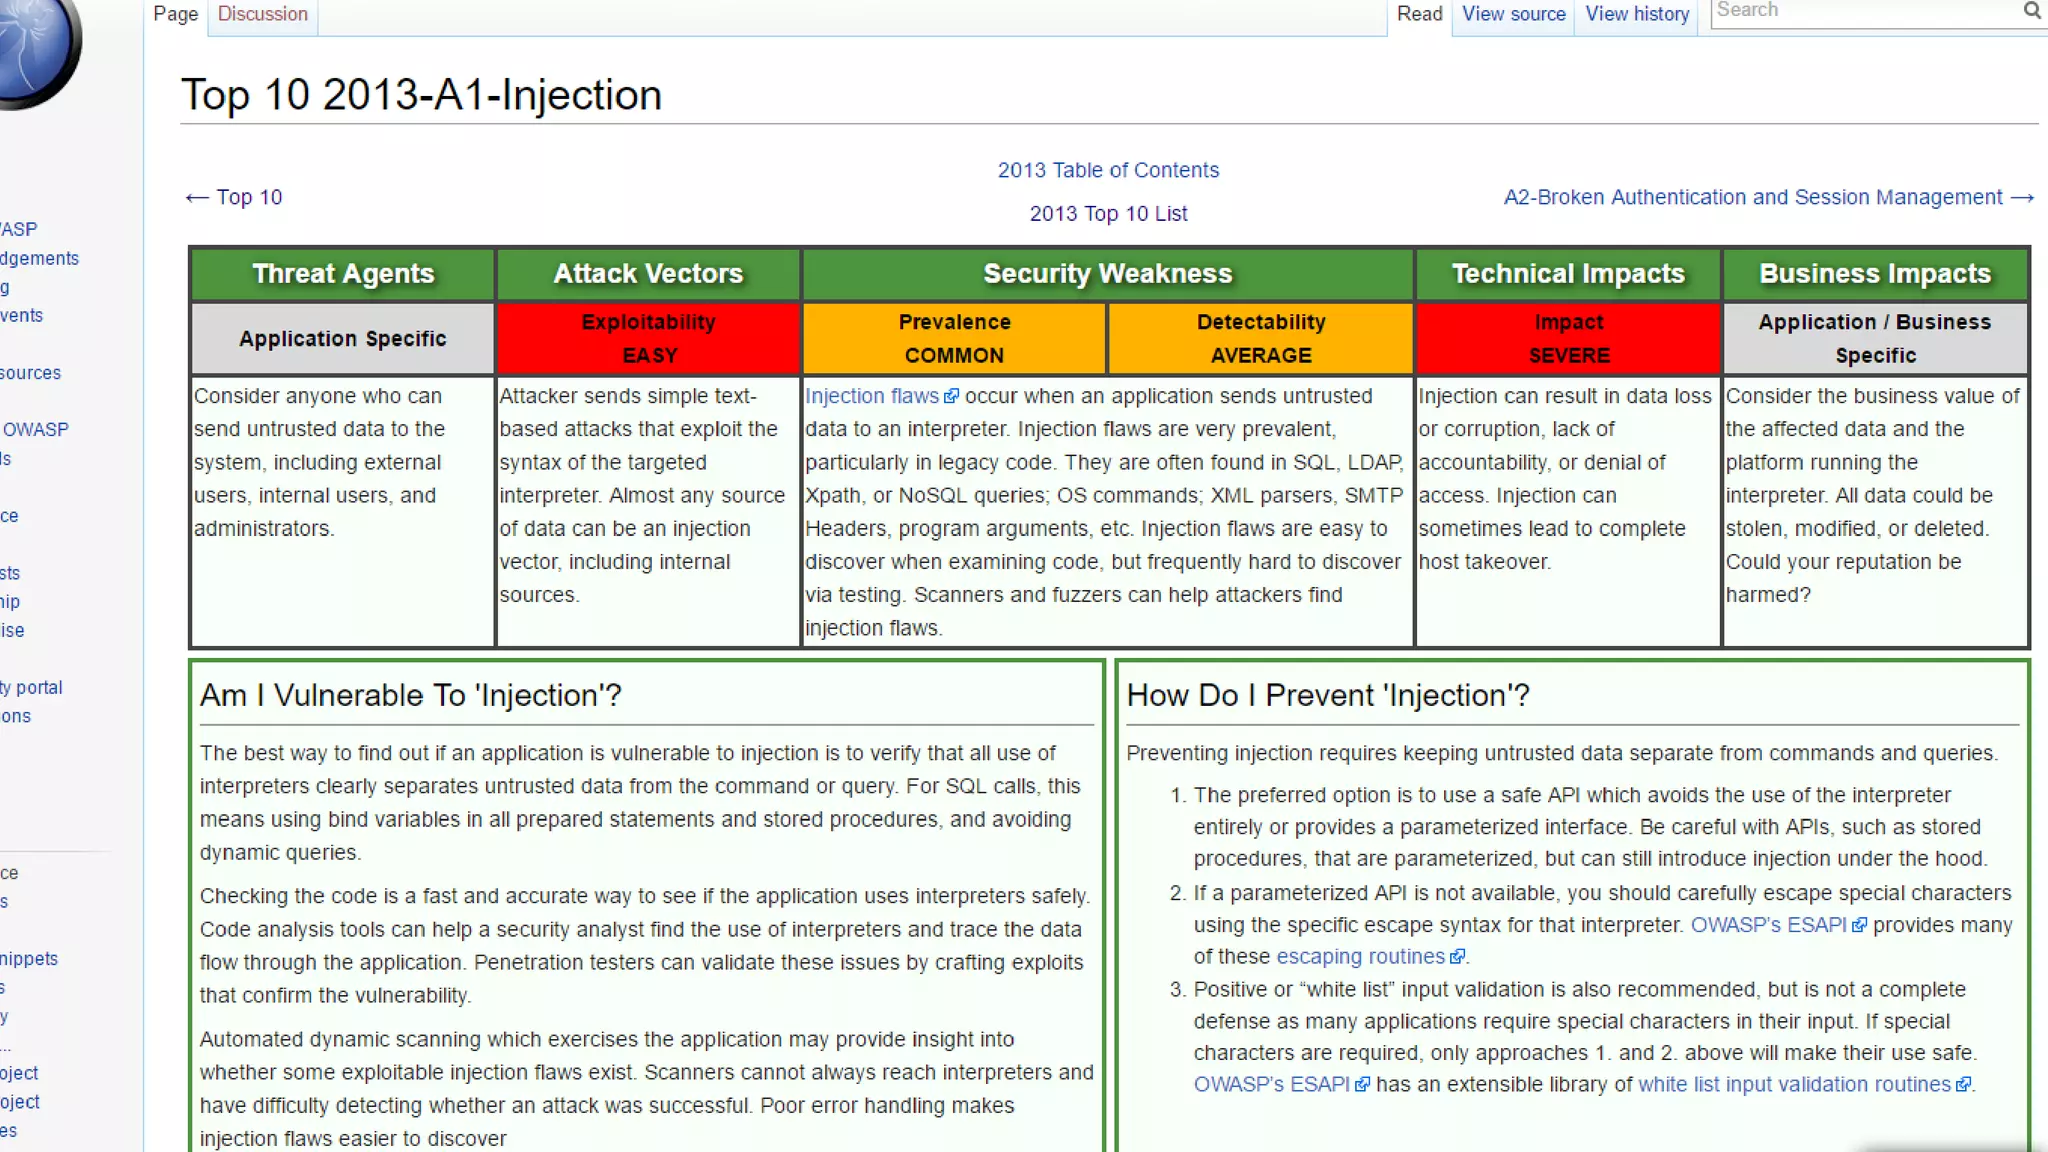This screenshot has width=2048, height=1152.
Task: Click external link icon after Injection flaws
Action: [x=951, y=397]
